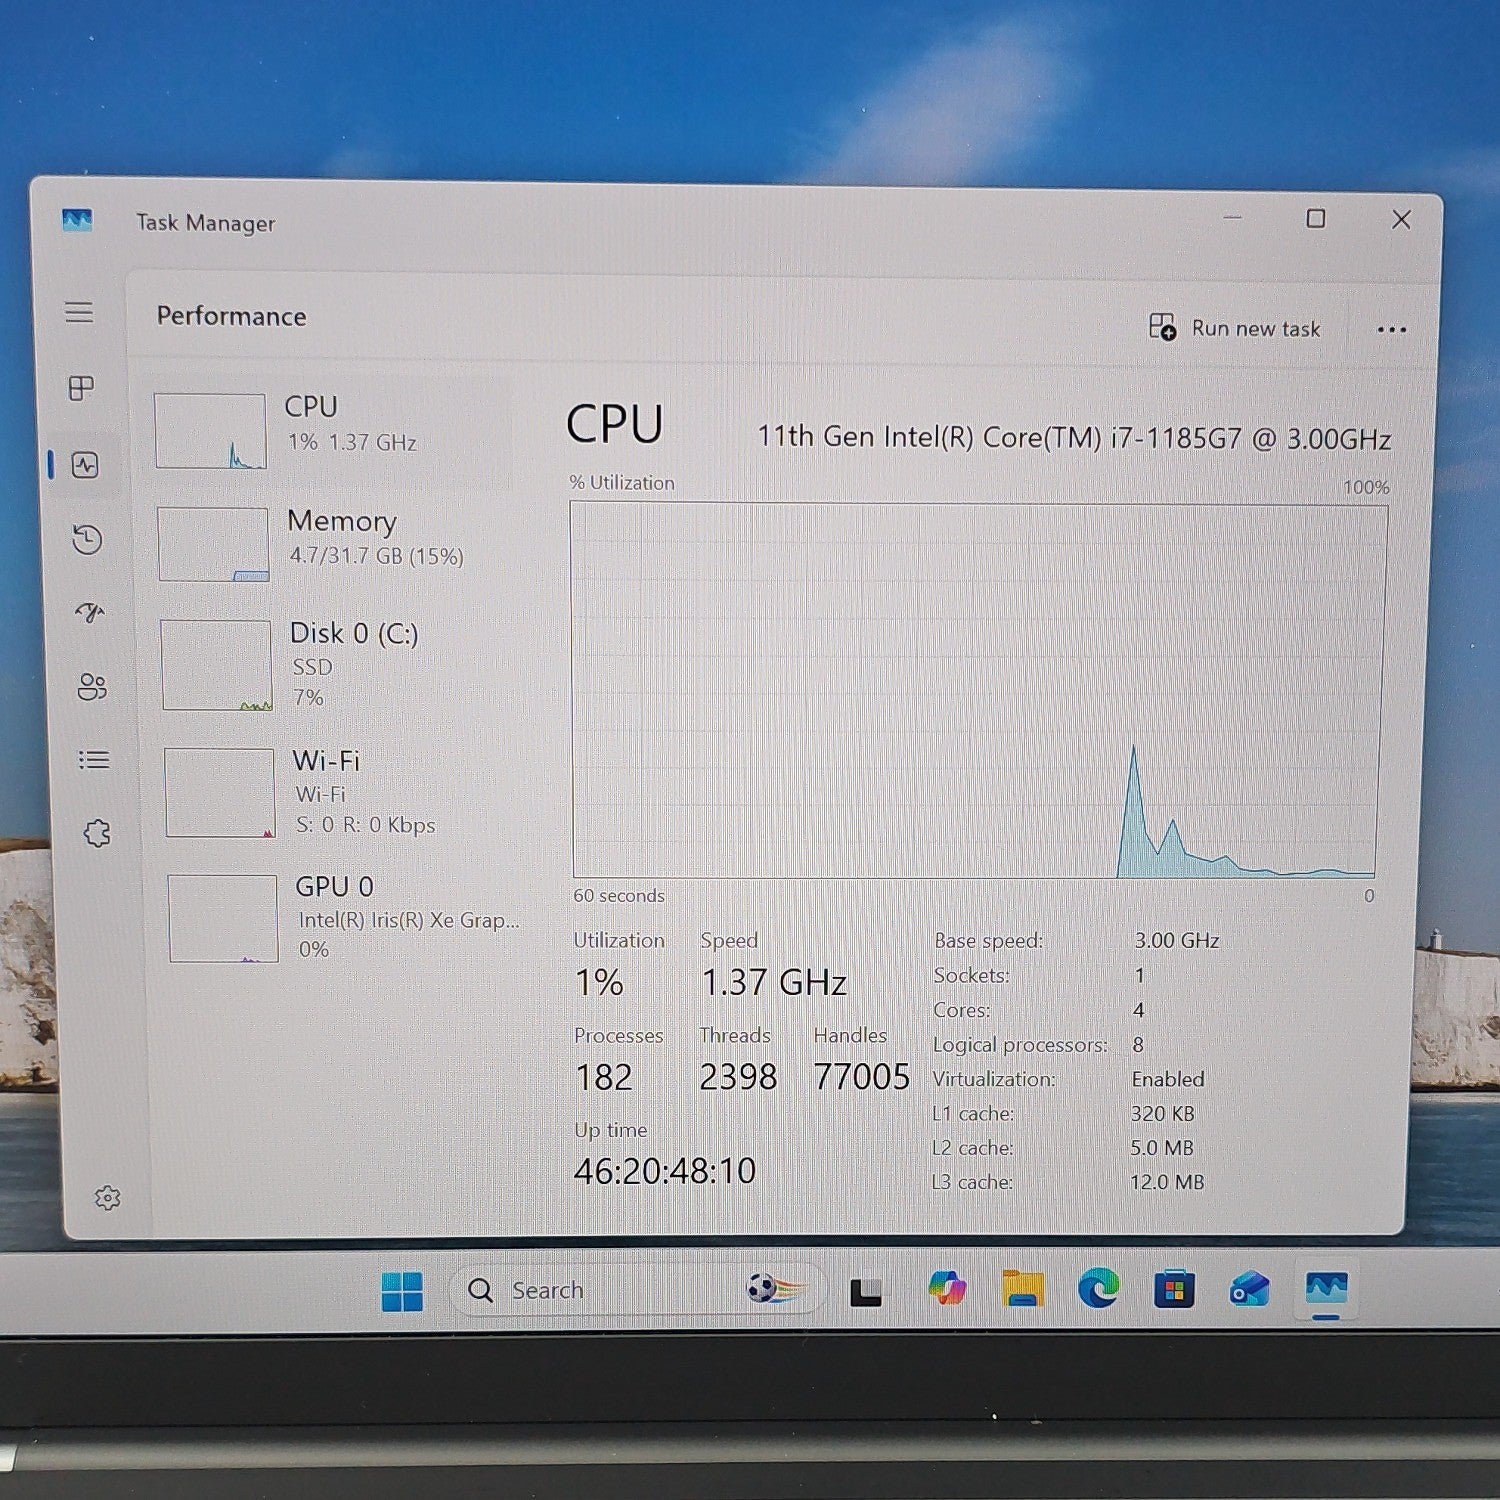Click the taskbar Search box

[x=637, y=1290]
